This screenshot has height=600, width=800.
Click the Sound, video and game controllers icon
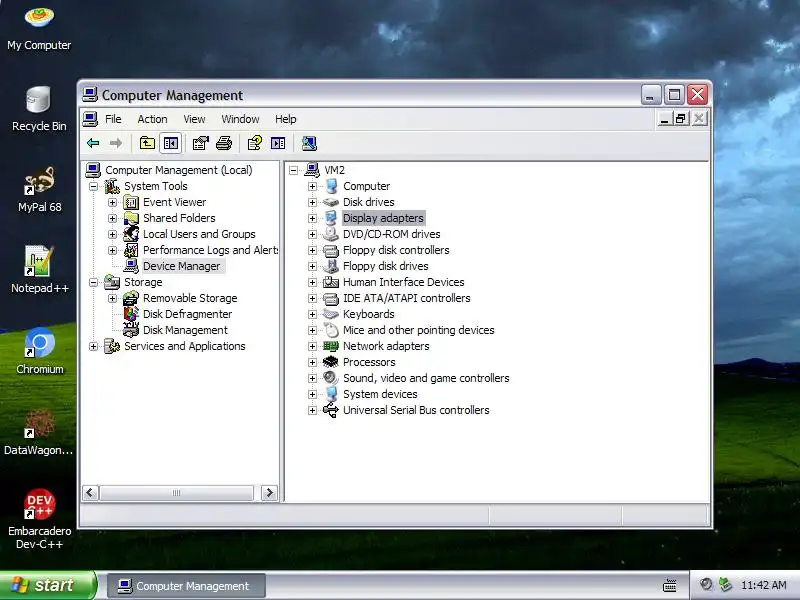point(331,378)
